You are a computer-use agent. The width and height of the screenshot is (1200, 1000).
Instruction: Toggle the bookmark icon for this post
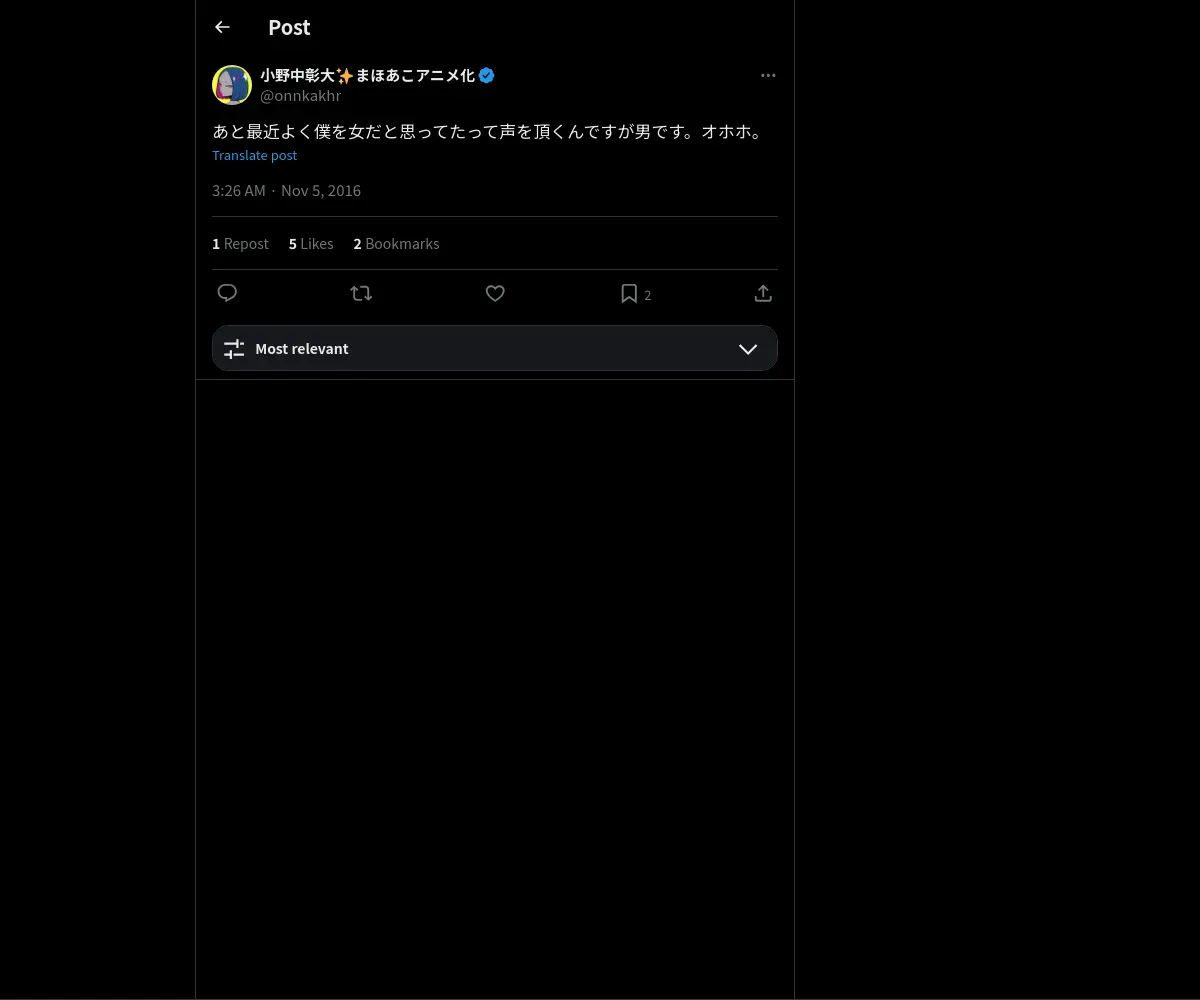pyautogui.click(x=629, y=293)
